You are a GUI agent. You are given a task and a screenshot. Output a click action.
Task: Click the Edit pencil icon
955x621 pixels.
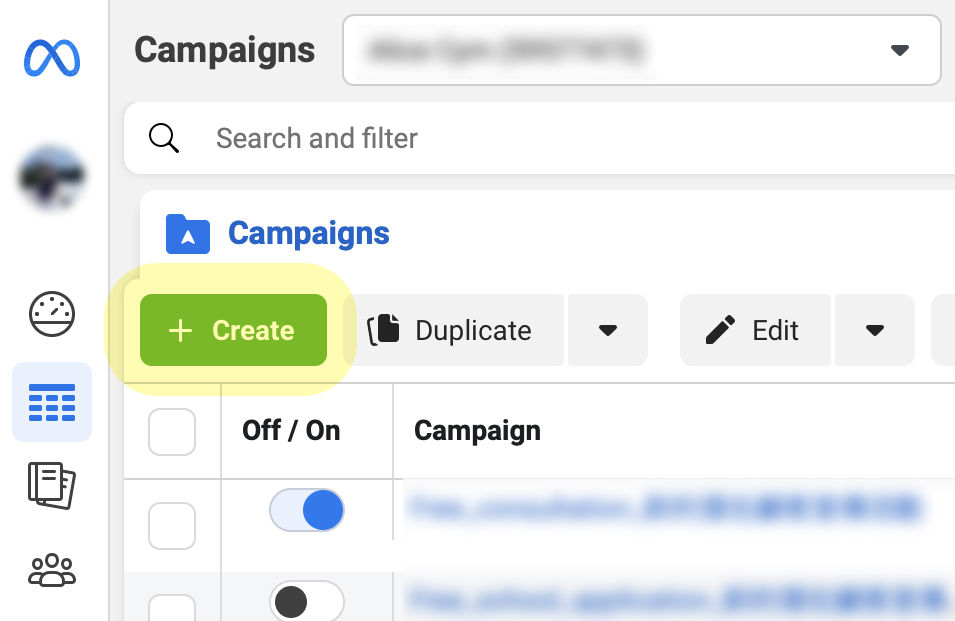coord(720,330)
